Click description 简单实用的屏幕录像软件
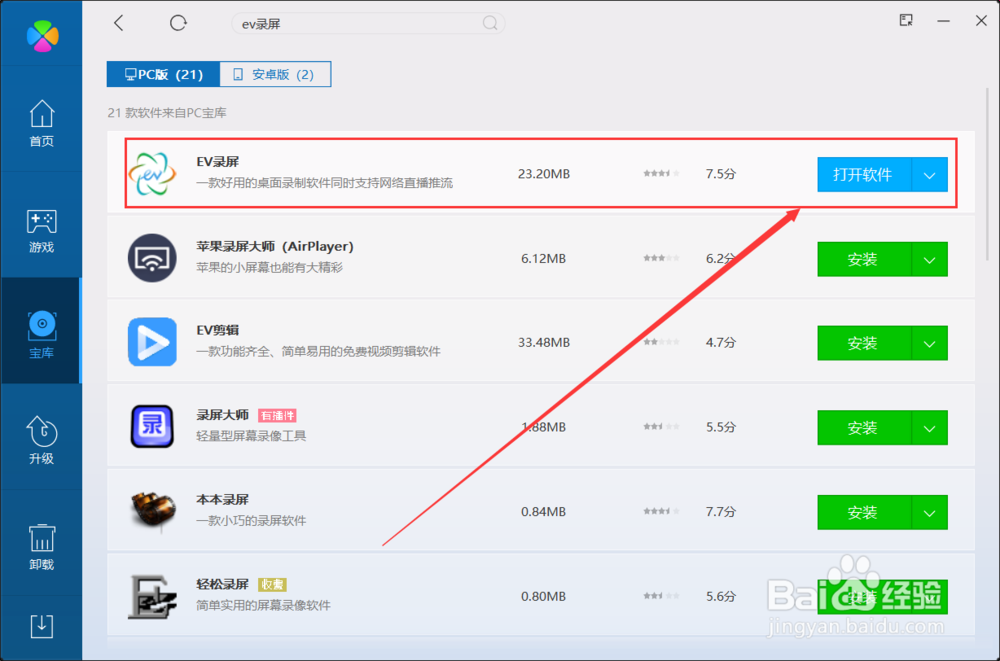Screen dimensions: 1000x661 point(263,605)
